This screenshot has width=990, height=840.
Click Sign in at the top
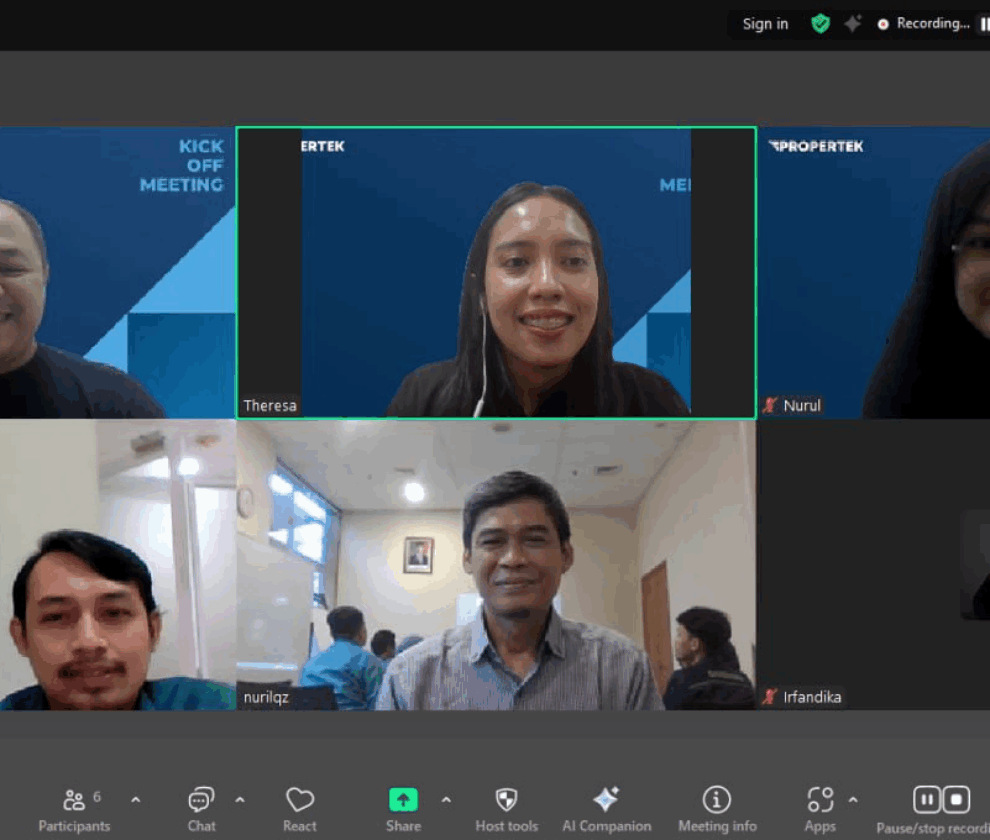(x=765, y=24)
